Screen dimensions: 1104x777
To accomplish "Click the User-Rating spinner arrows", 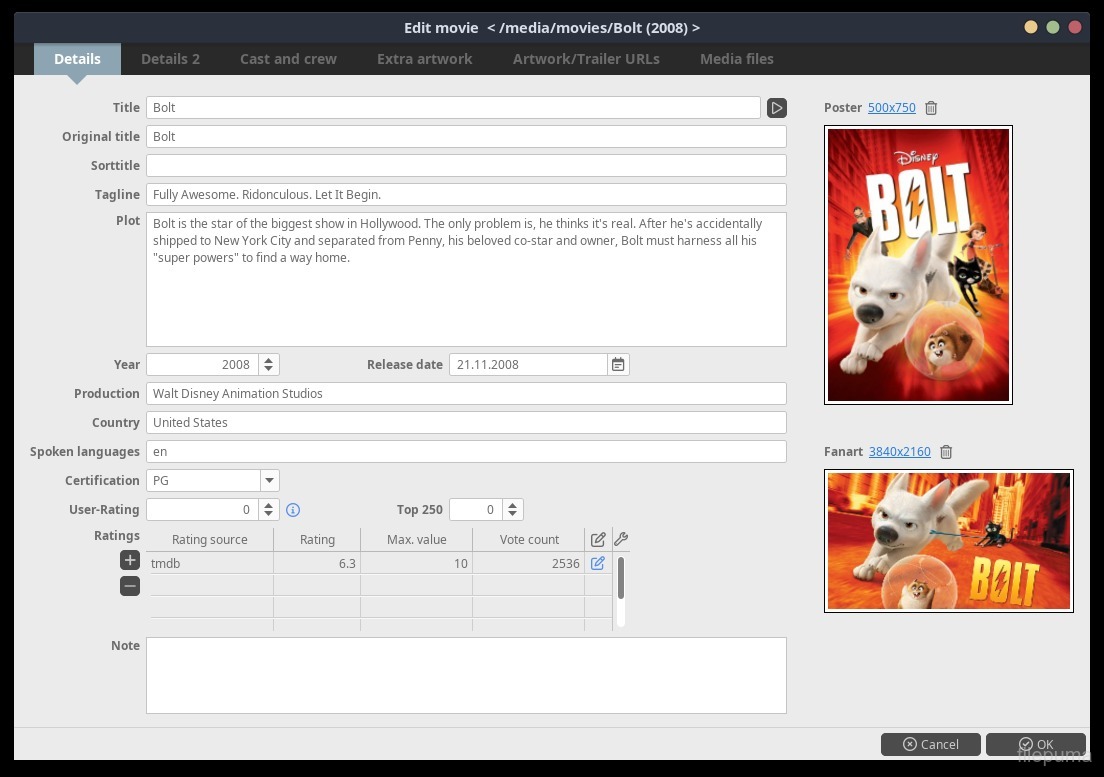I will [x=269, y=510].
